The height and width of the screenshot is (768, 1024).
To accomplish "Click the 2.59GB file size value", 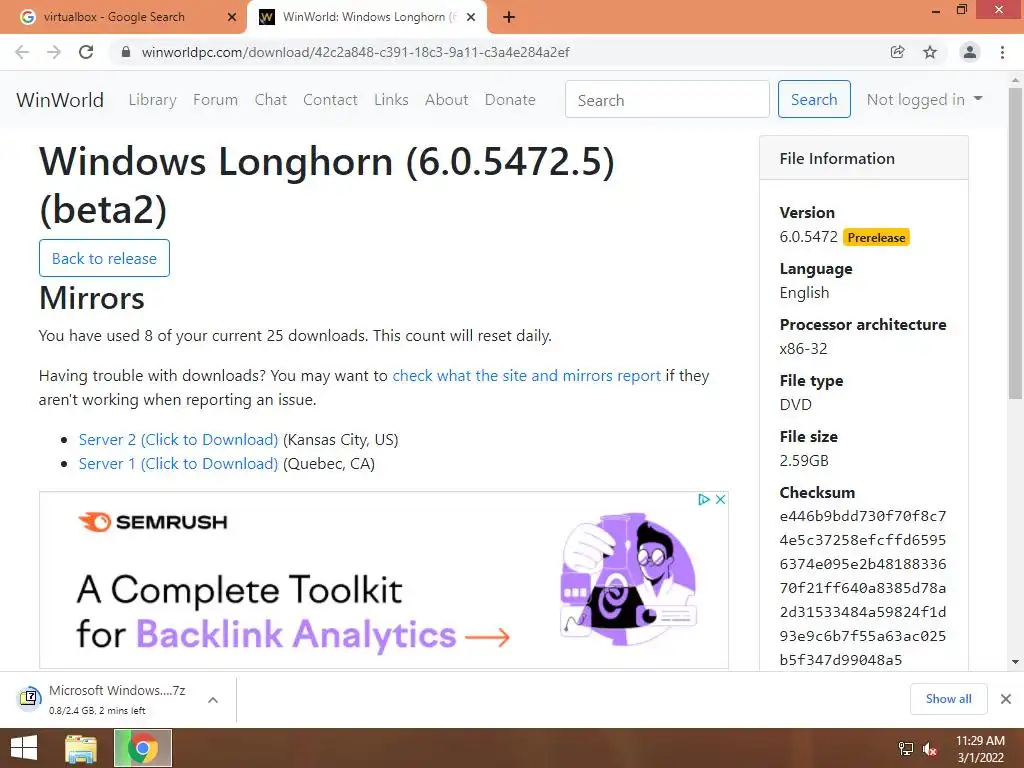I will tap(804, 460).
